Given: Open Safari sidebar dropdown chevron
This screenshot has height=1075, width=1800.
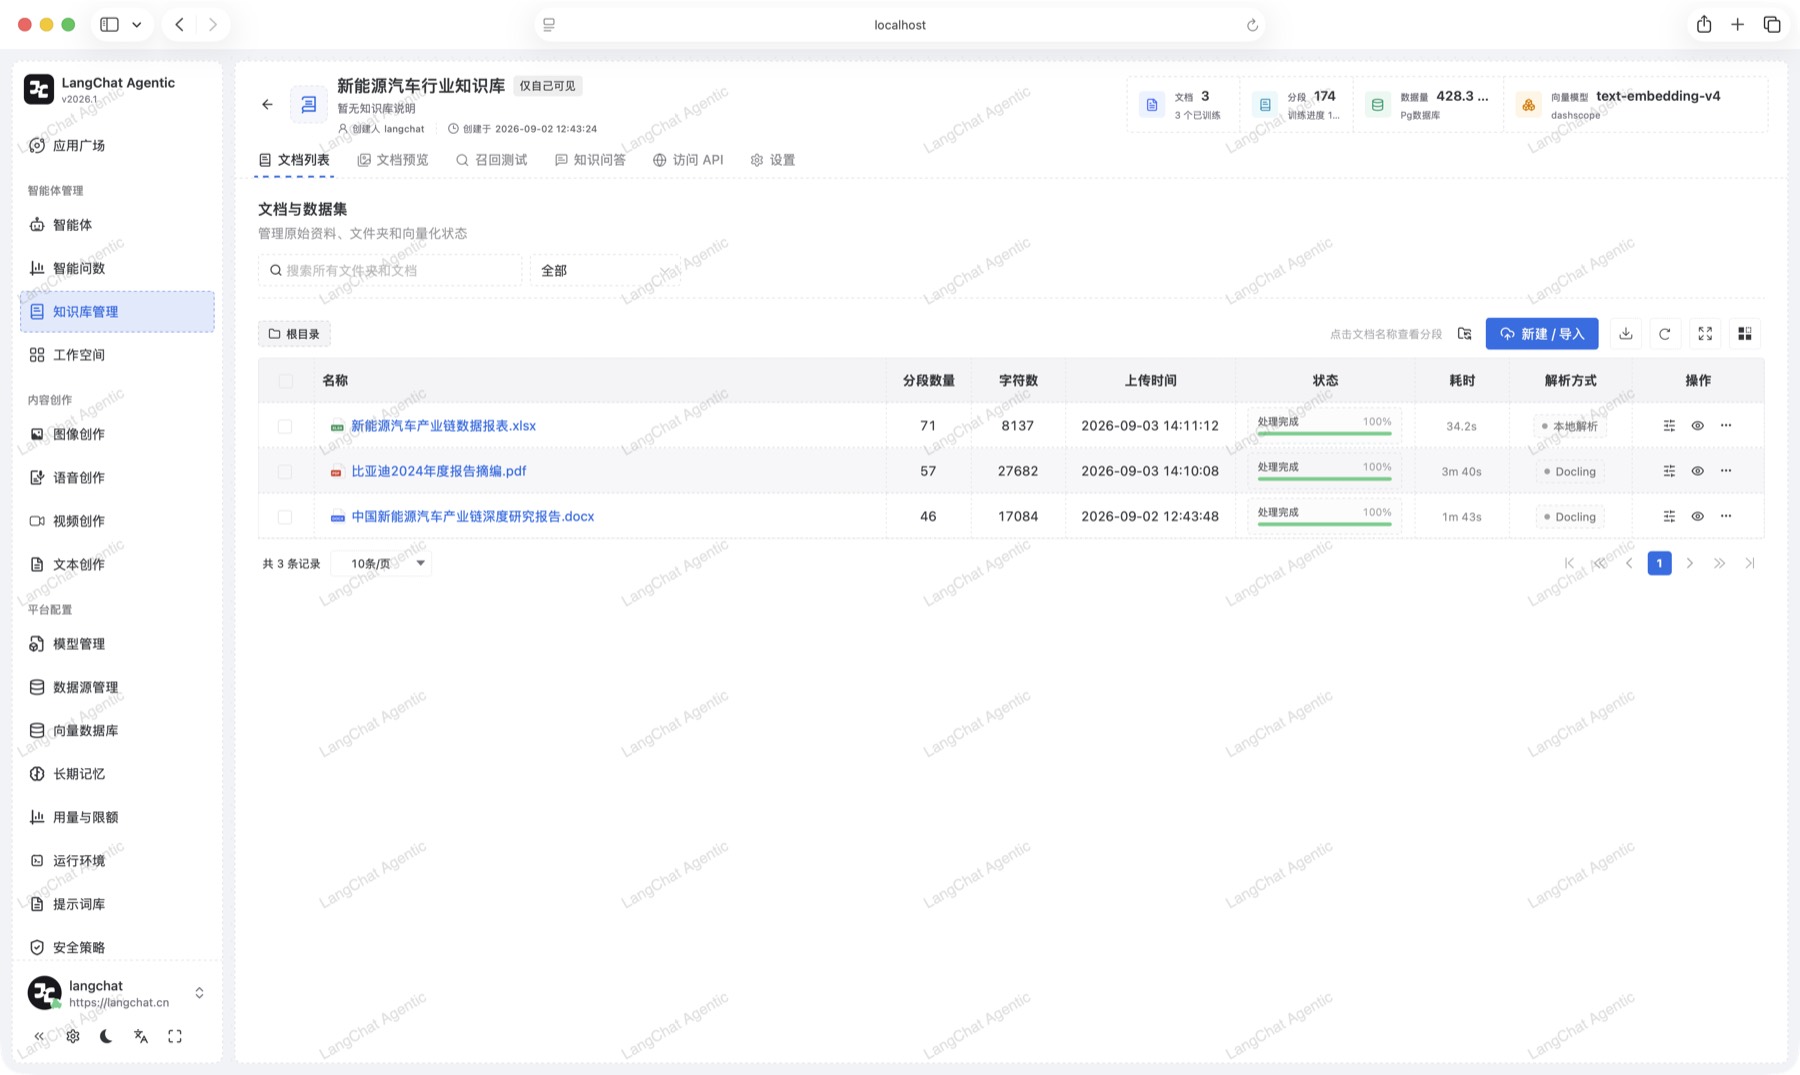Looking at the screenshot, I should point(137,25).
